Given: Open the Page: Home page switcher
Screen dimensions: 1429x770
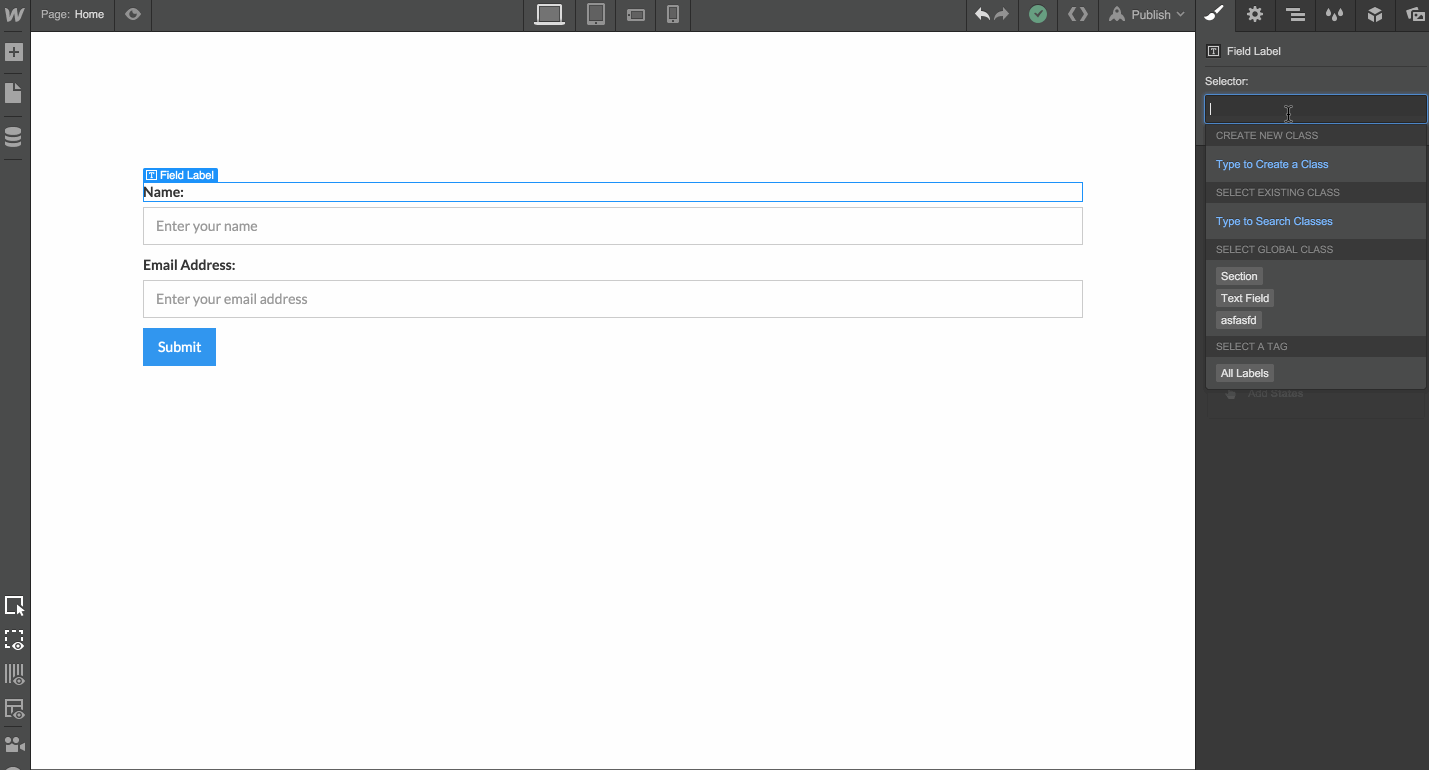Looking at the screenshot, I should (72, 15).
